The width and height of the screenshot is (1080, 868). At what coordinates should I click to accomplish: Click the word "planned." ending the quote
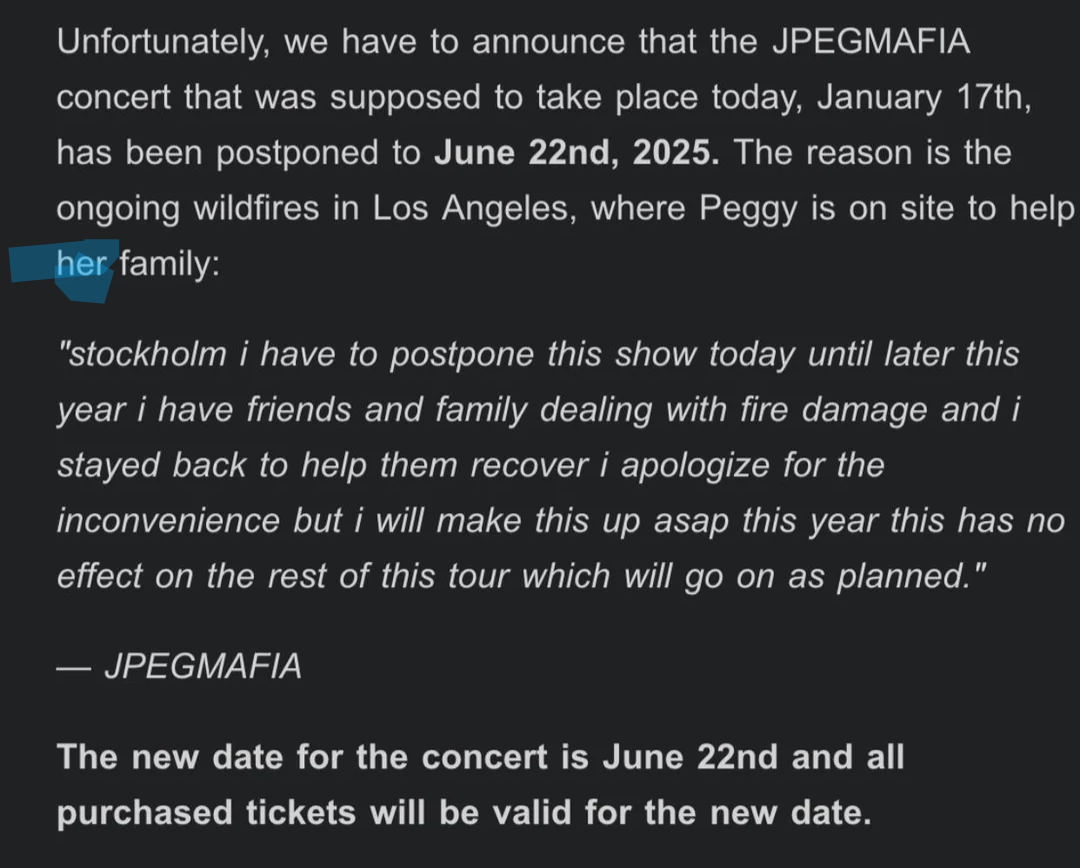tap(911, 577)
